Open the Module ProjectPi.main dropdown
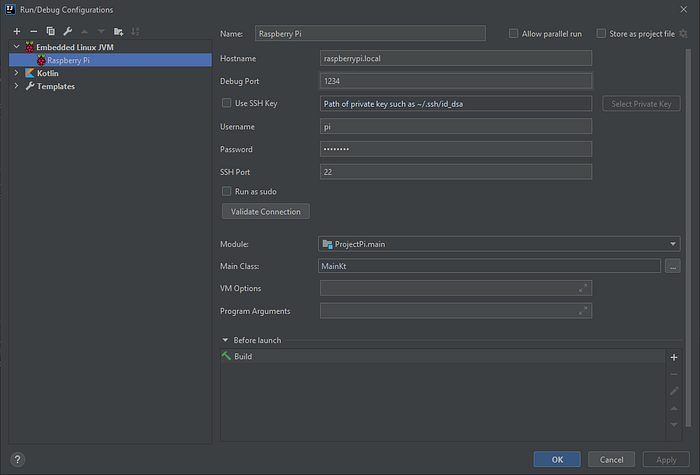 pyautogui.click(x=499, y=244)
